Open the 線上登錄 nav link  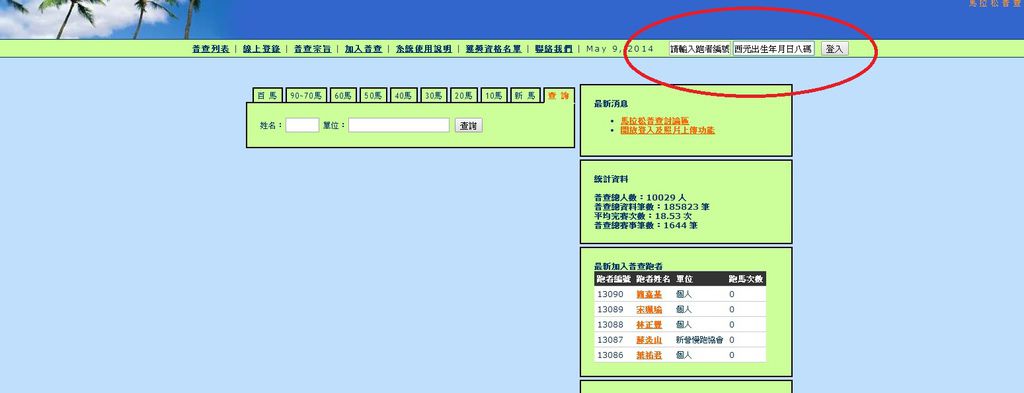261,49
